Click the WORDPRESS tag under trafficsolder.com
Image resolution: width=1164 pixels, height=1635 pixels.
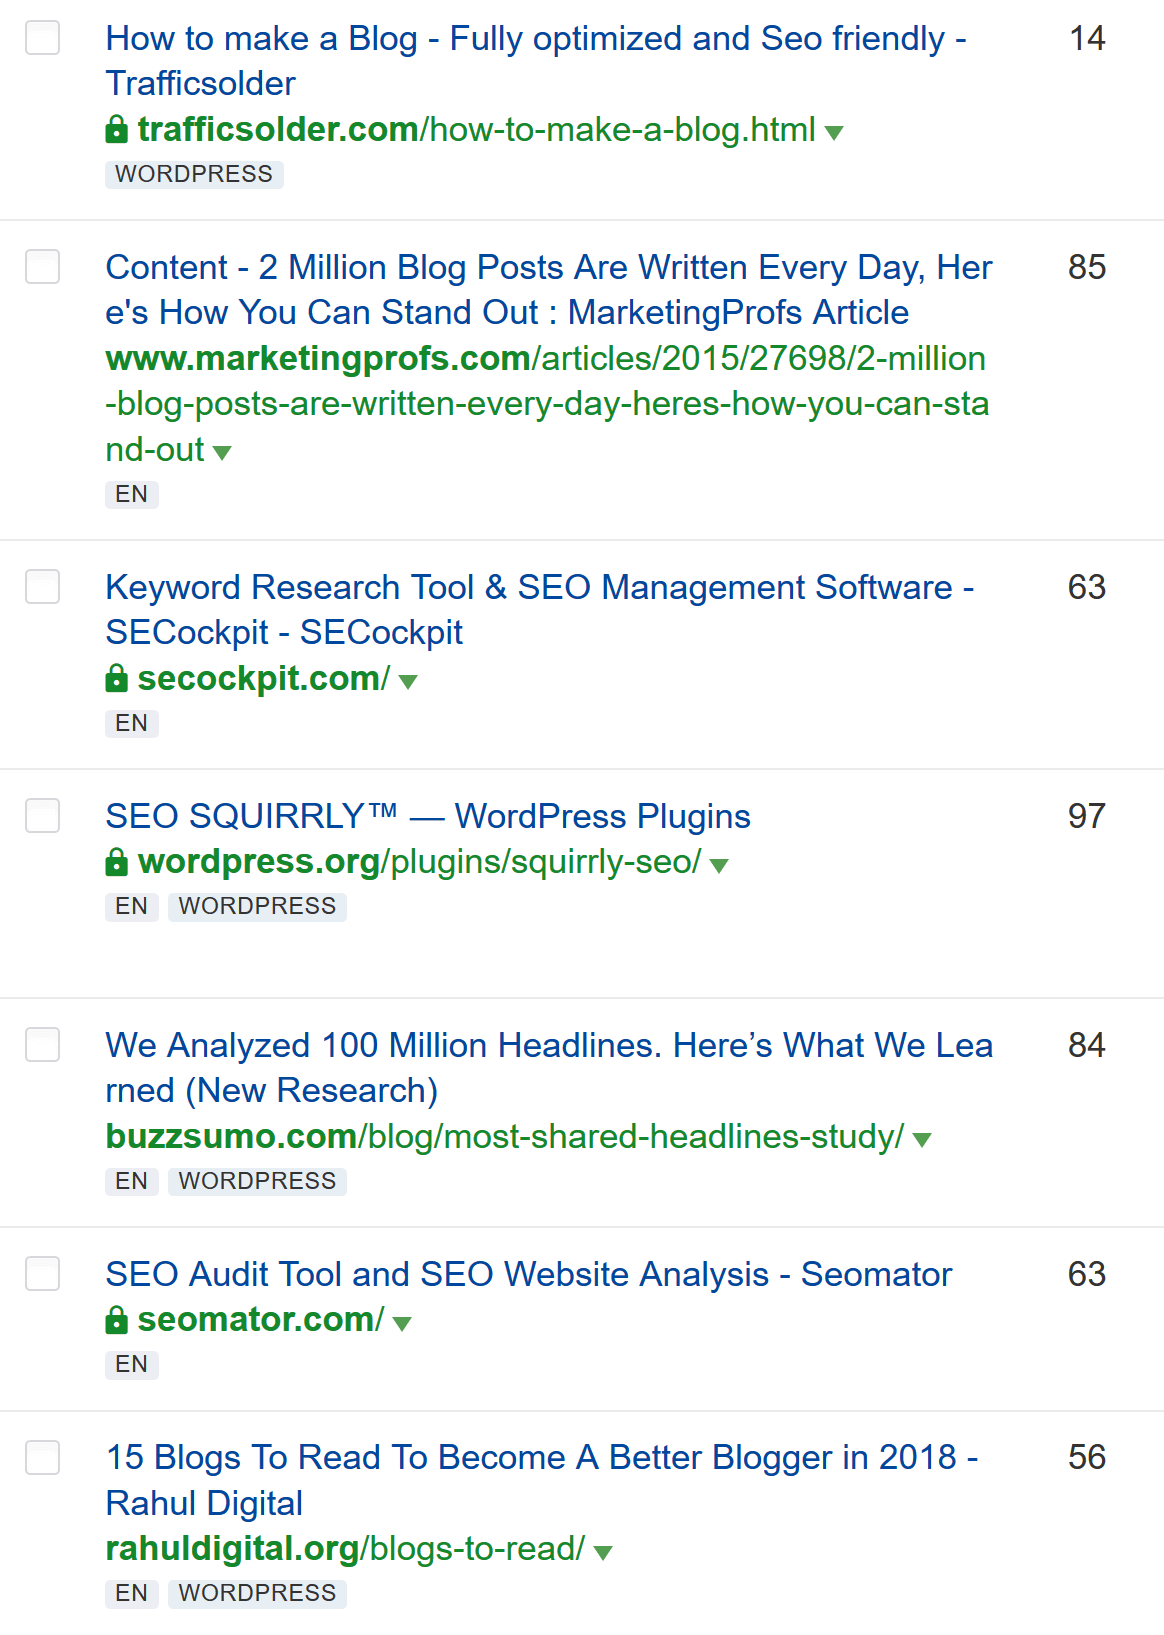tap(194, 174)
